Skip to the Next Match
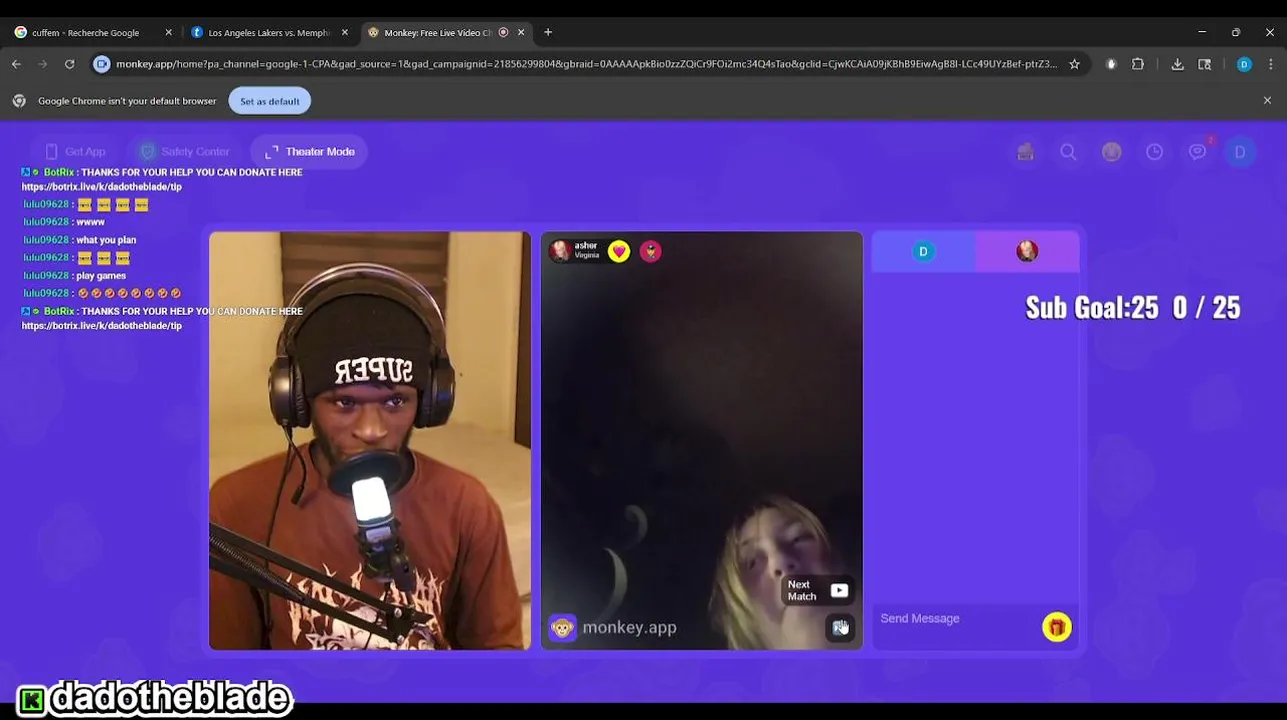Image resolution: width=1287 pixels, height=720 pixels. (x=816, y=590)
